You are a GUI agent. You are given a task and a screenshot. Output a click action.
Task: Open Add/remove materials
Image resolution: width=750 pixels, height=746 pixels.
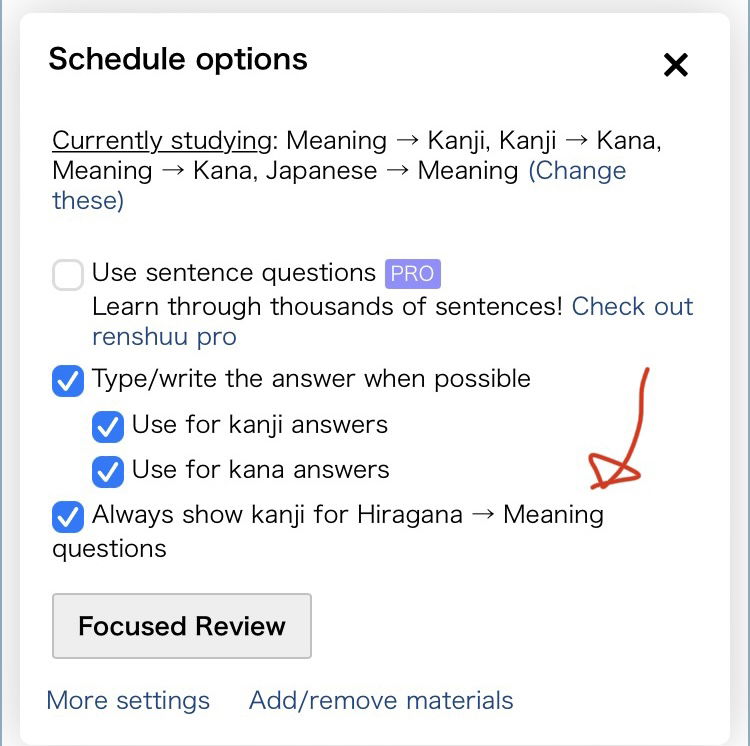381,701
